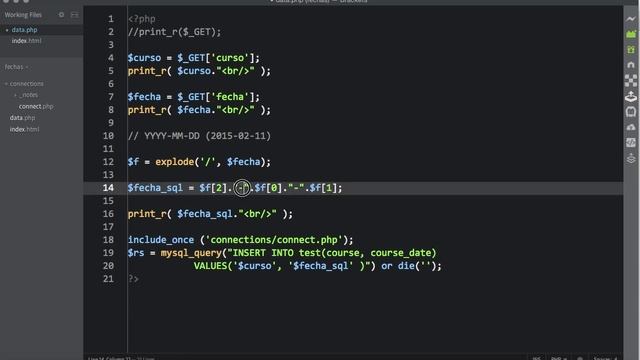Collapse the connections folder

(x=7, y=84)
